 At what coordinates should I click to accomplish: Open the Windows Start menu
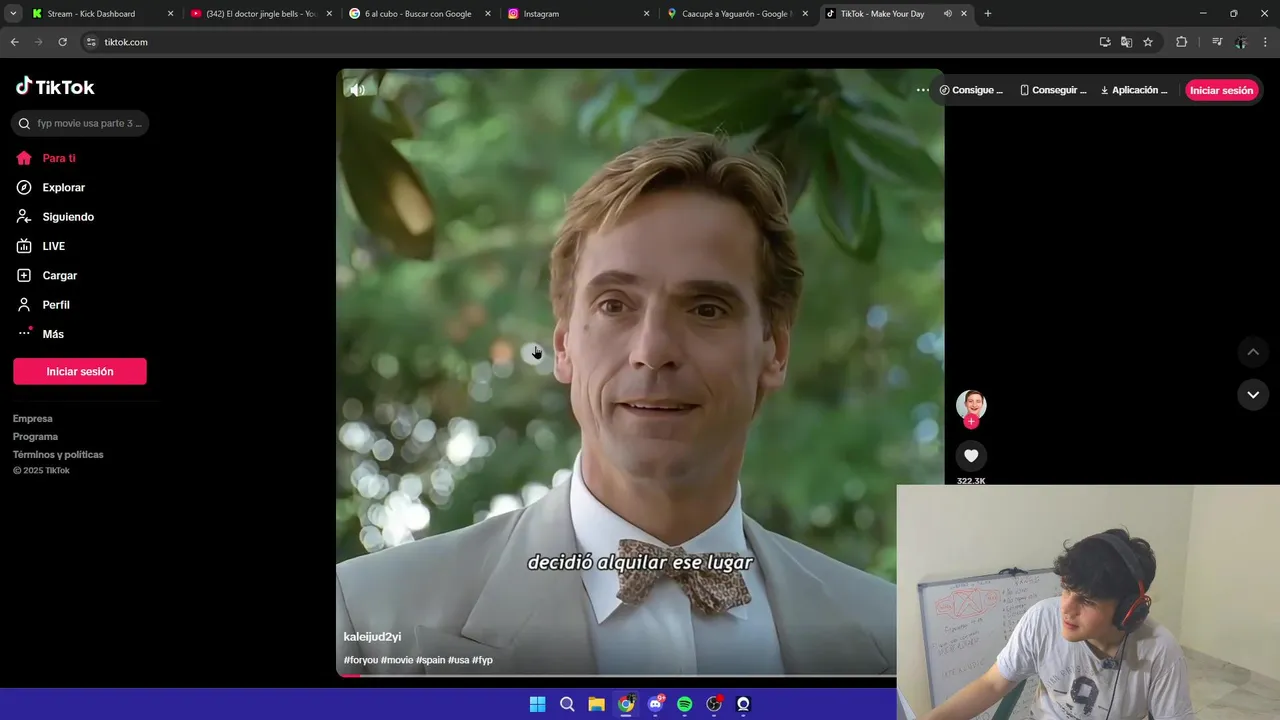coord(537,704)
